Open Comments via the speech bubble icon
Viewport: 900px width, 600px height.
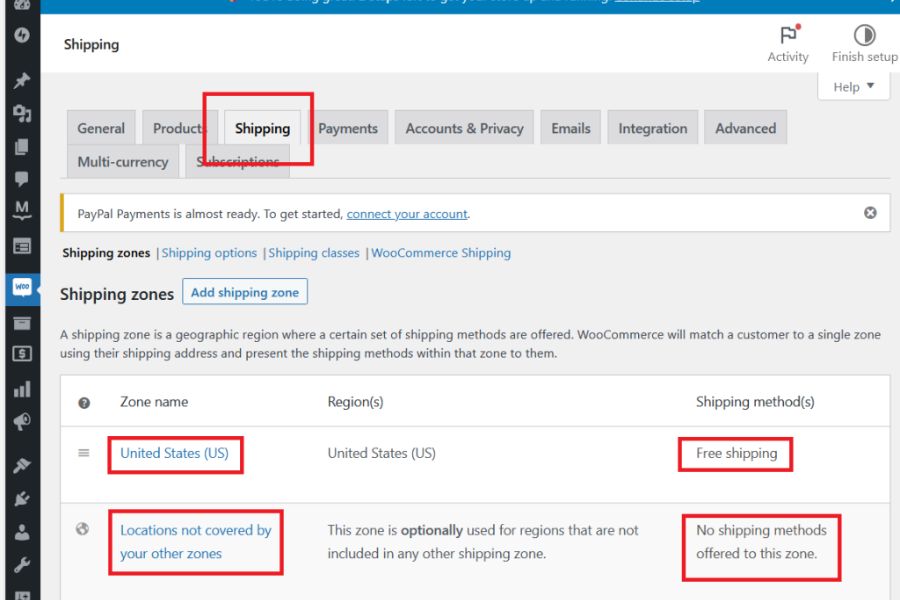point(22,179)
